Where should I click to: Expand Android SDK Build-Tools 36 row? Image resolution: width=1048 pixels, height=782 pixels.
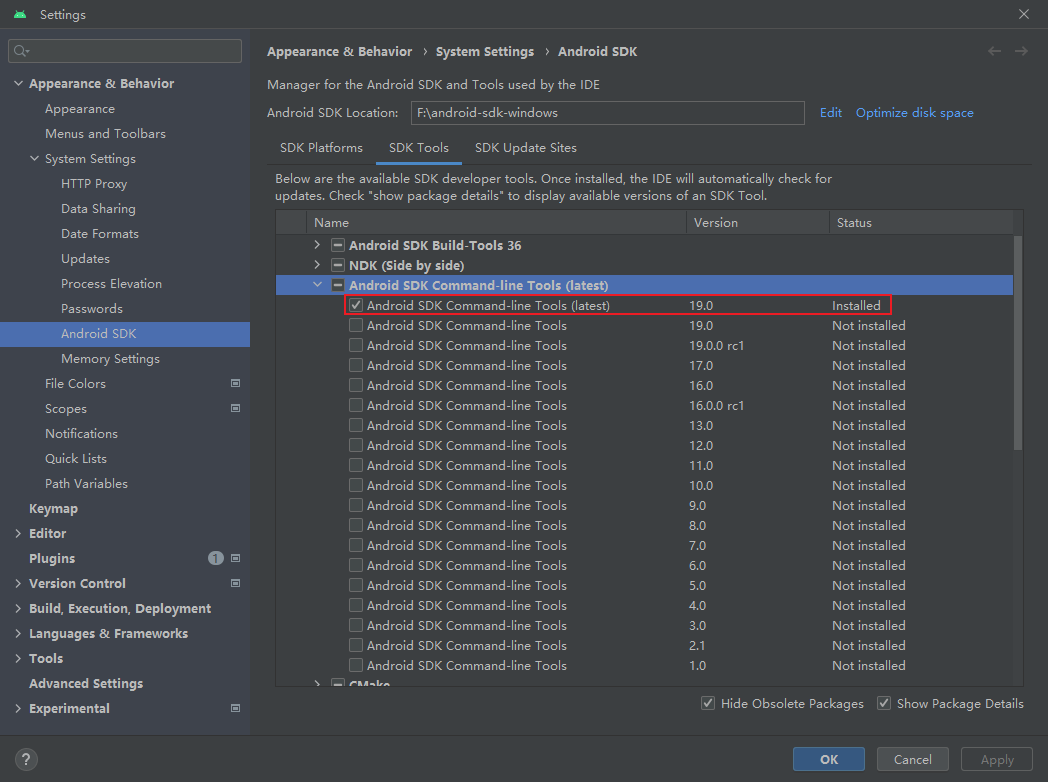(x=317, y=245)
